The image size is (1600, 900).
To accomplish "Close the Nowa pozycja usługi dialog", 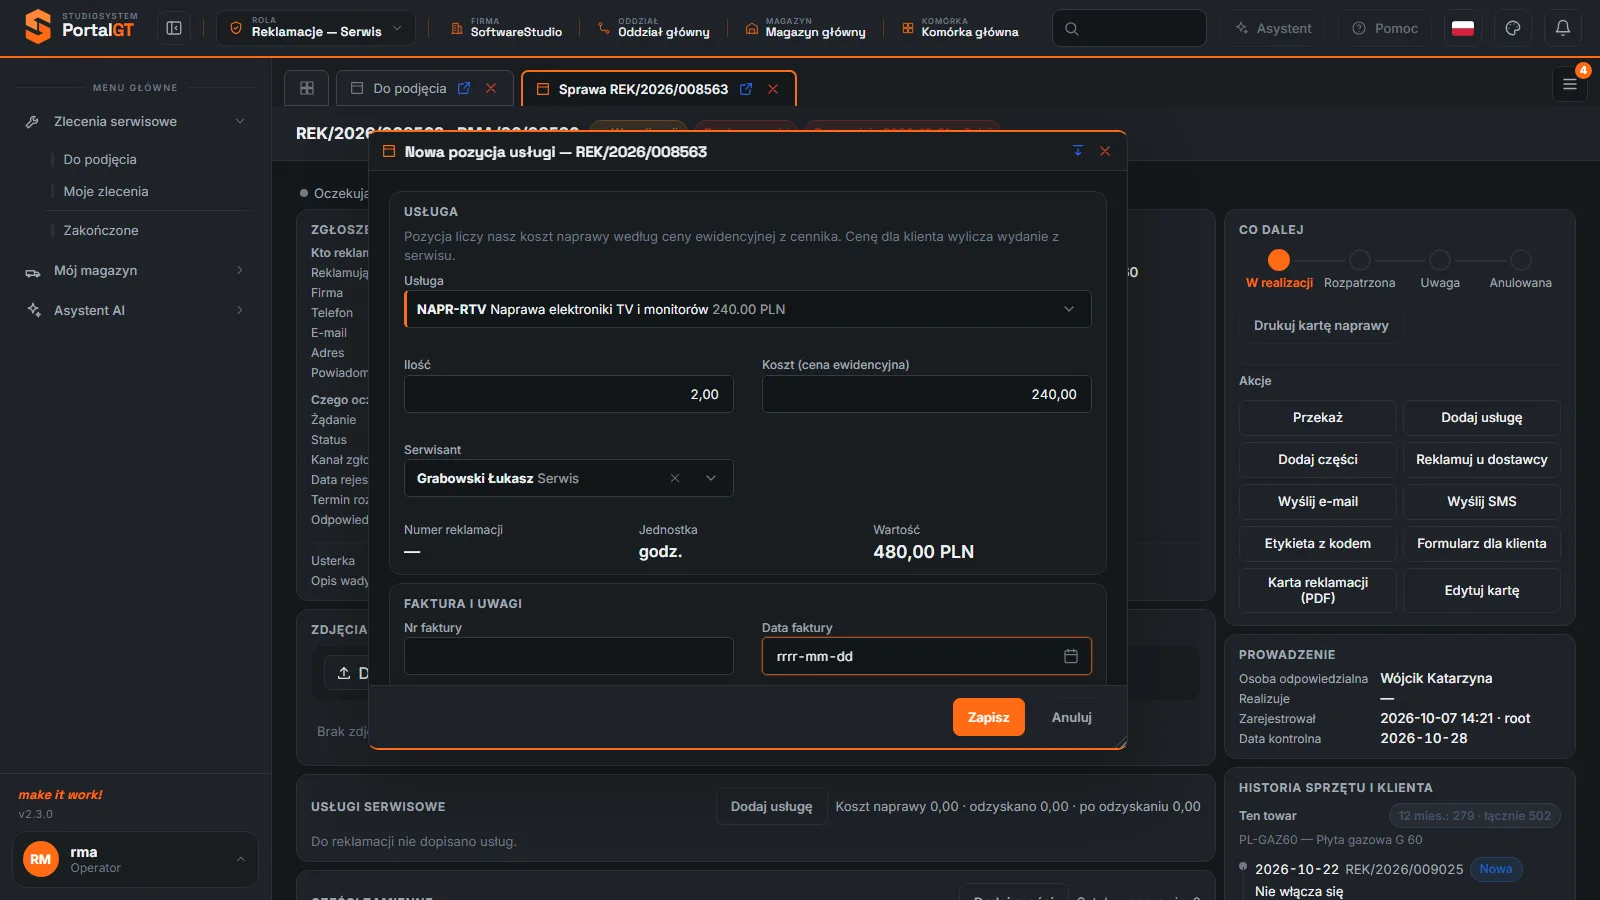I will pyautogui.click(x=1105, y=151).
